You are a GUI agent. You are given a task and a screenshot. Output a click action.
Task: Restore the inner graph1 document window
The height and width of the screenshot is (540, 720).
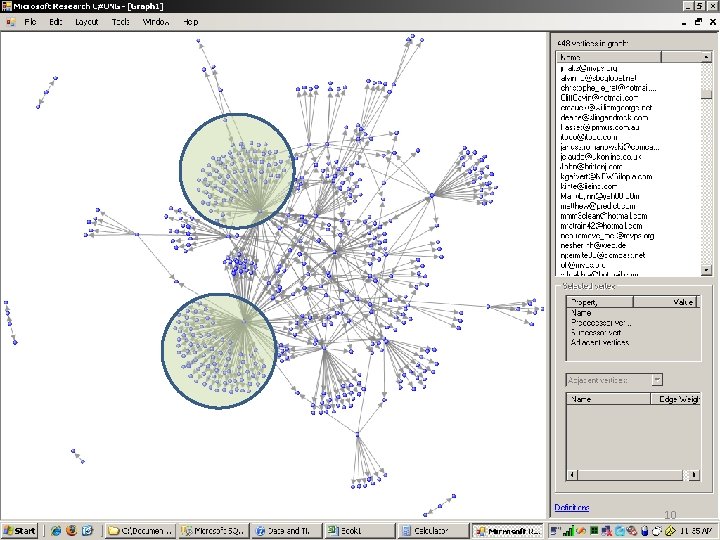pyautogui.click(x=698, y=22)
